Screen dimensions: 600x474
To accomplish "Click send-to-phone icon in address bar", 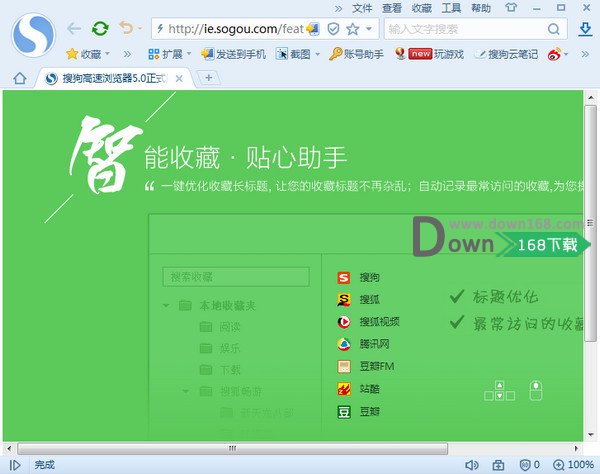I will 313,29.
